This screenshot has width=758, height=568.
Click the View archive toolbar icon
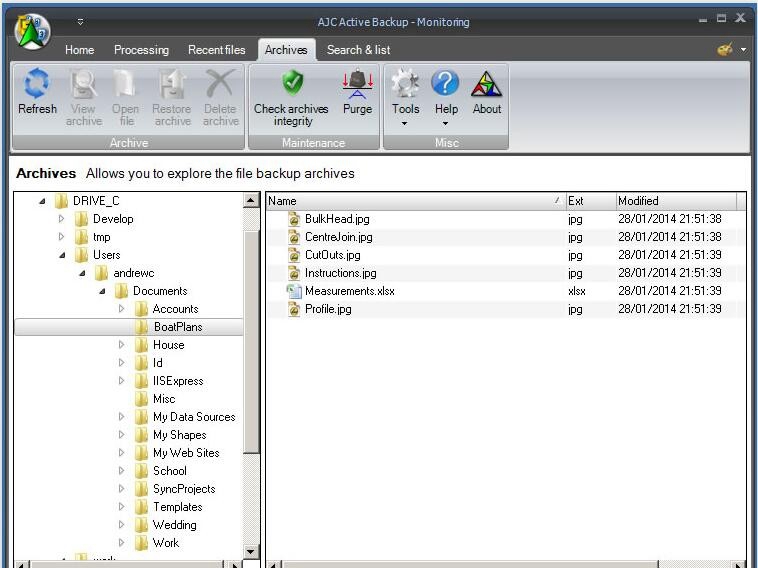pos(84,84)
